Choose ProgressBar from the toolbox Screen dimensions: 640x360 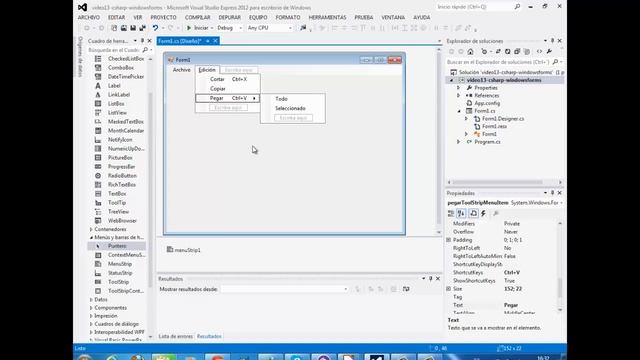(x=121, y=167)
